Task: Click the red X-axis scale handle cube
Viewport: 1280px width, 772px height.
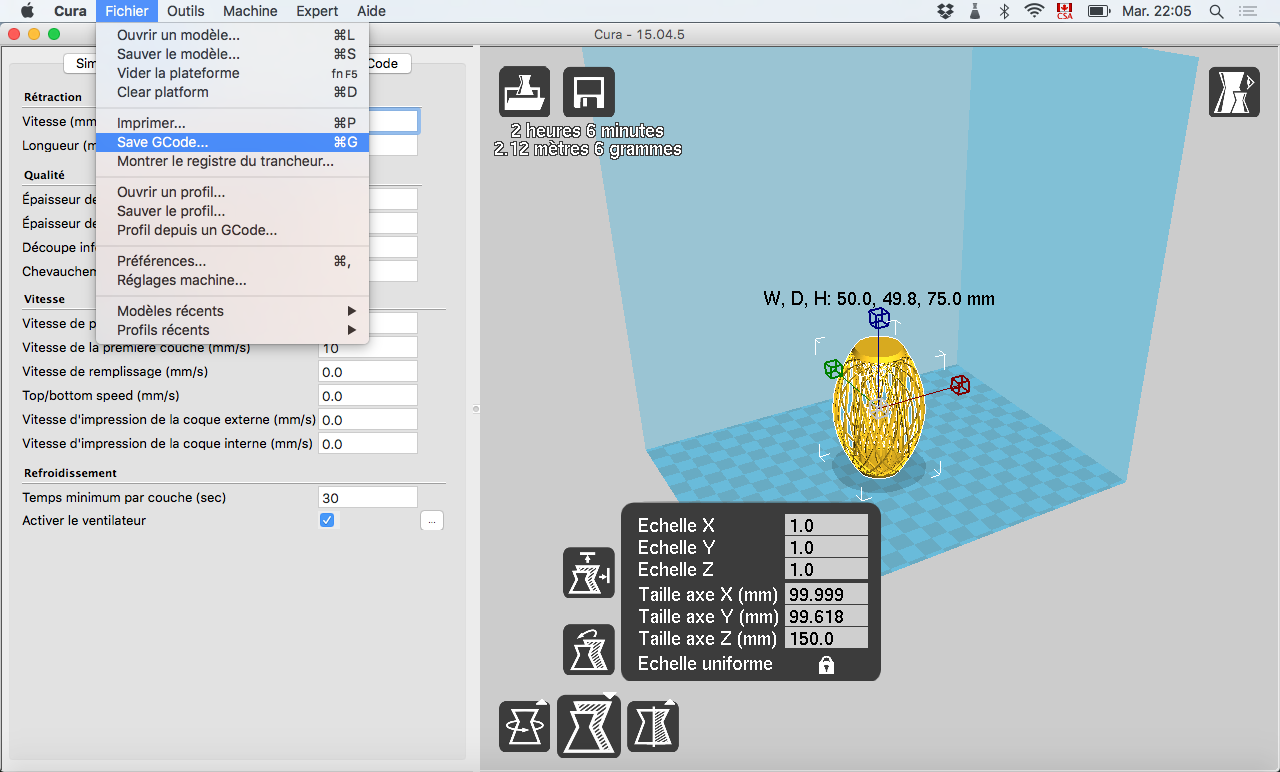Action: coord(960,385)
